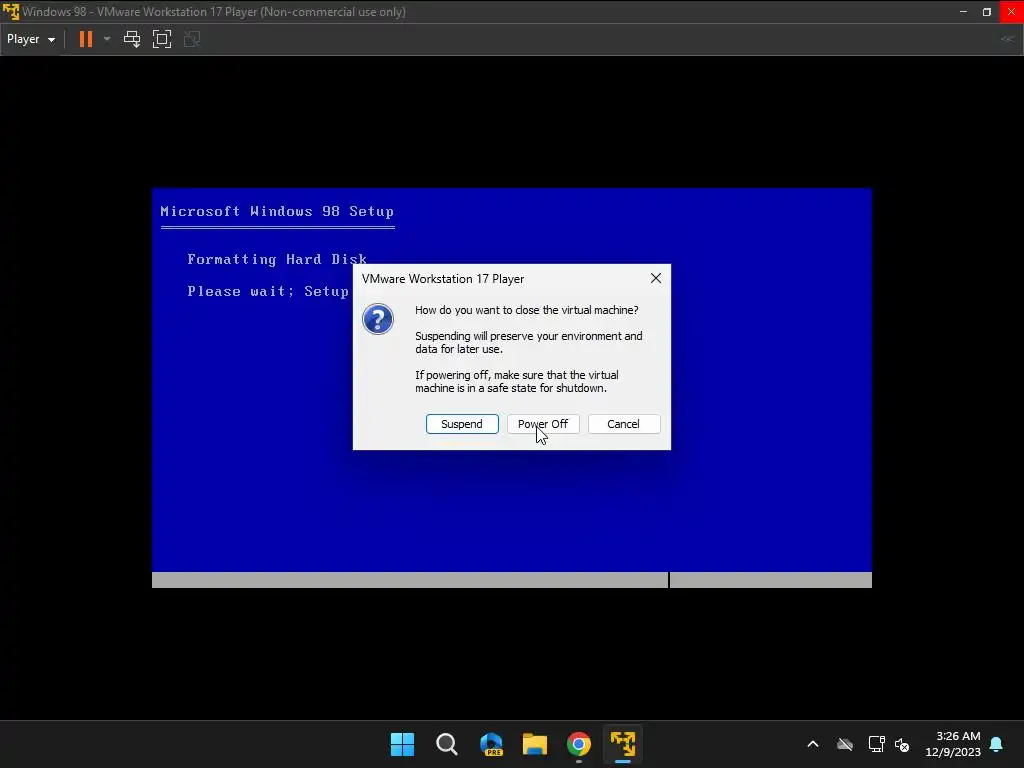The image size is (1024, 768).
Task: Open the clock showing 3:26 AM
Action: [953, 744]
